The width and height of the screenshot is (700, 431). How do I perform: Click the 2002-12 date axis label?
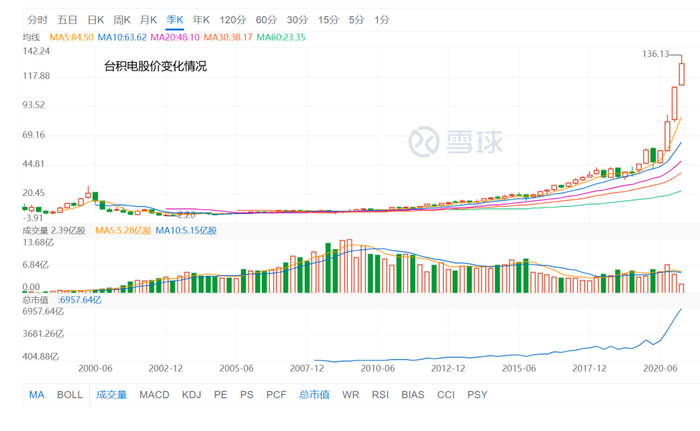click(166, 368)
